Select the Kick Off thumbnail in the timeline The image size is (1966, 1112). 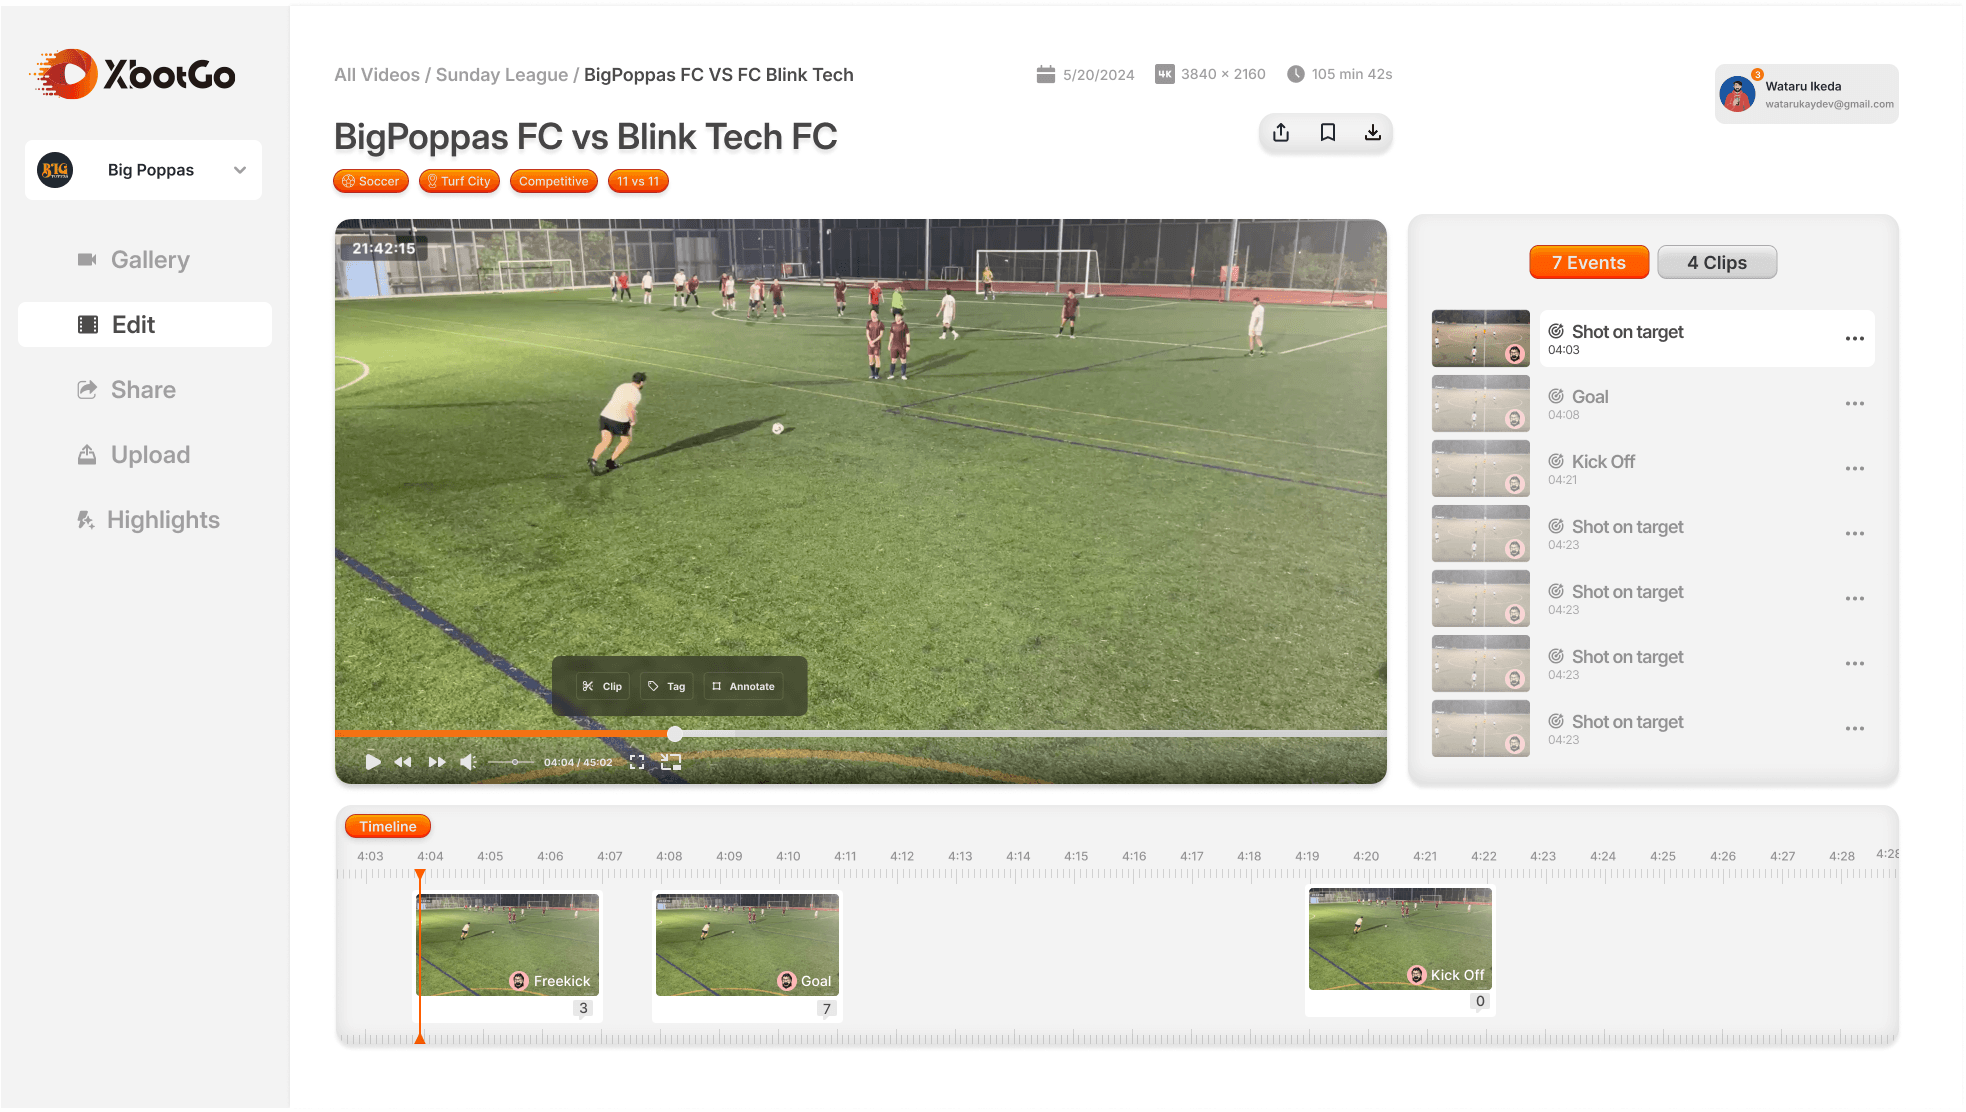[x=1400, y=940]
